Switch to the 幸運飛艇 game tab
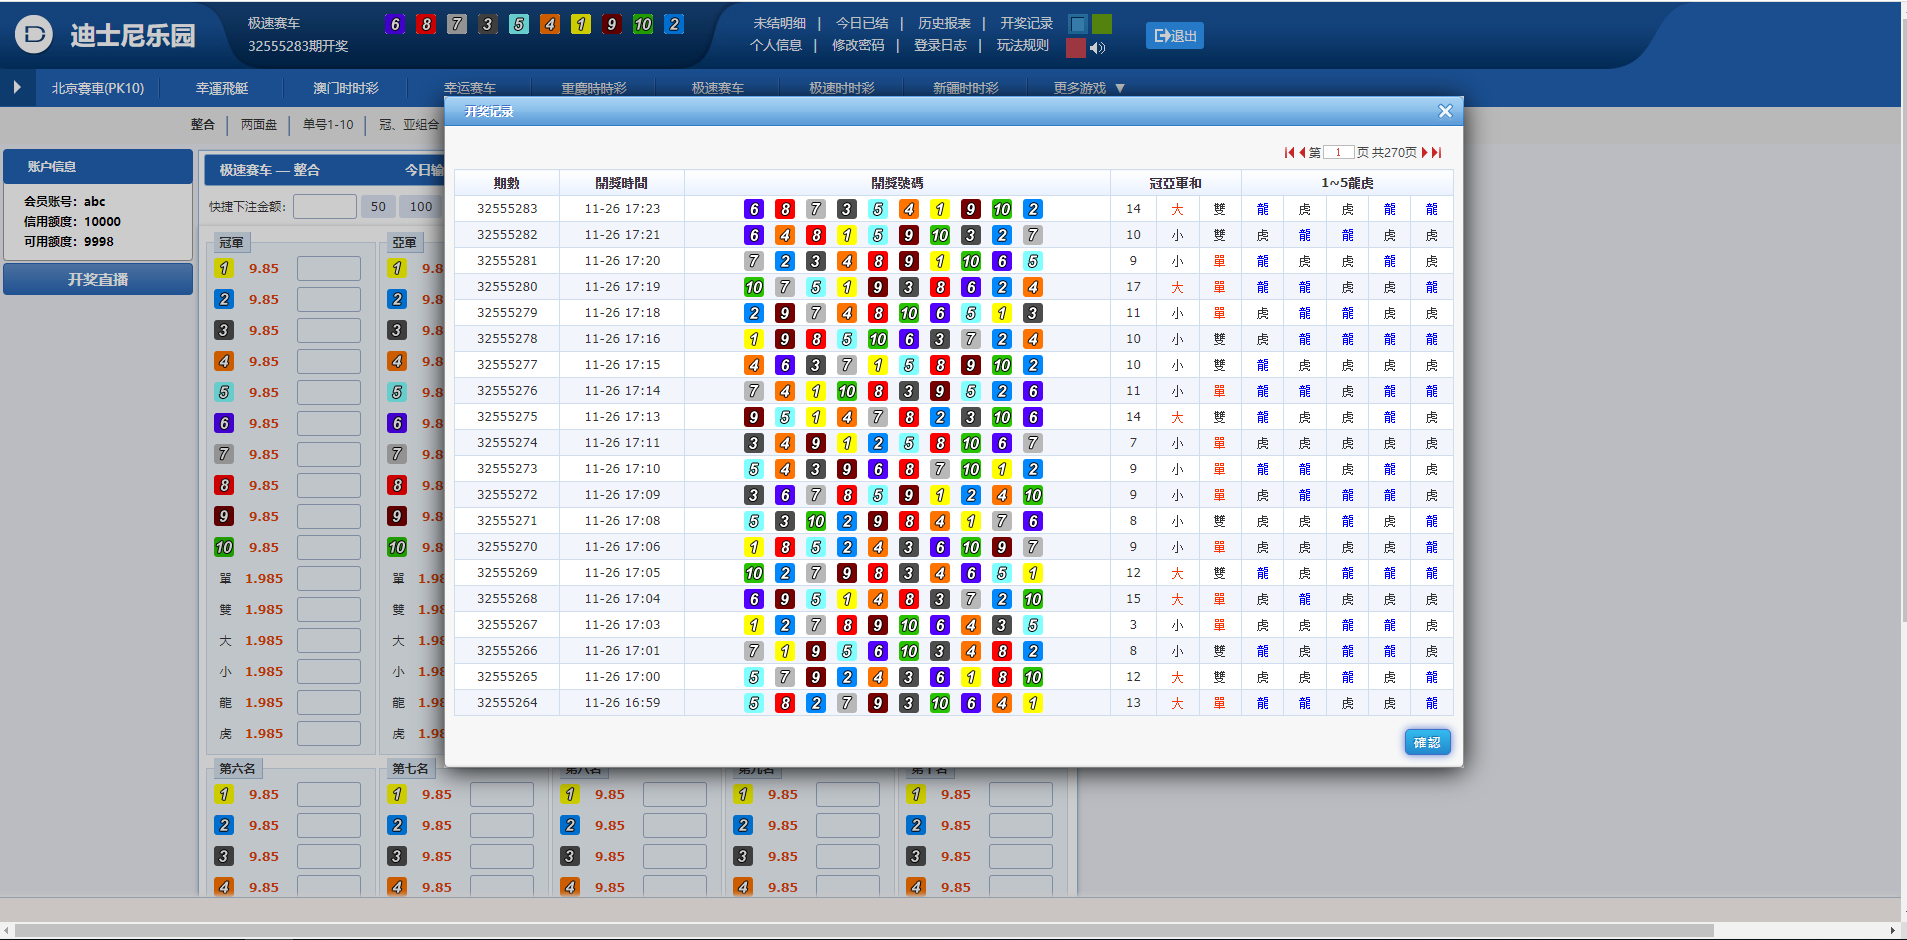The image size is (1907, 940). [222, 88]
